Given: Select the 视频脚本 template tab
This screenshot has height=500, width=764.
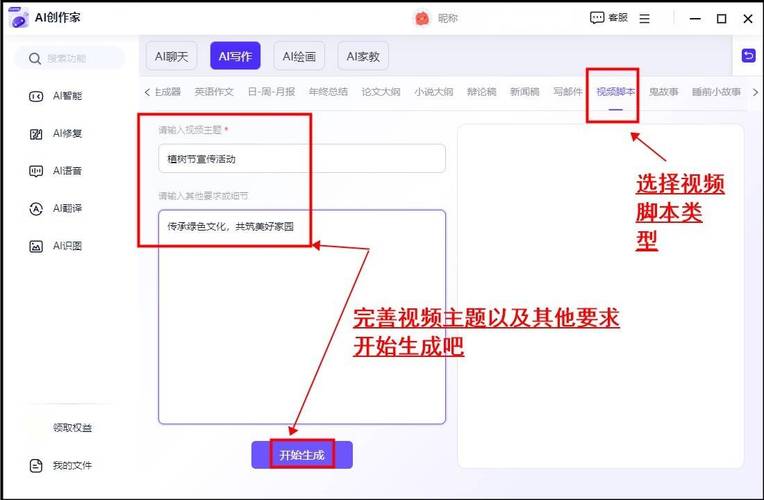Looking at the screenshot, I should point(615,92).
